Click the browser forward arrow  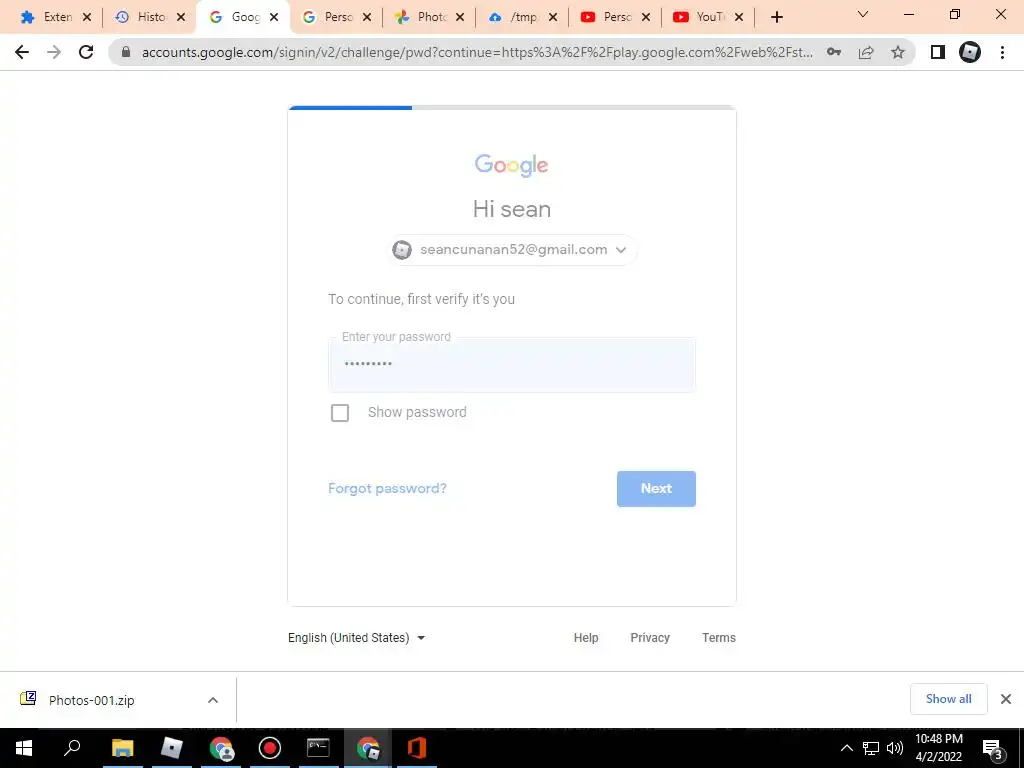[x=54, y=52]
